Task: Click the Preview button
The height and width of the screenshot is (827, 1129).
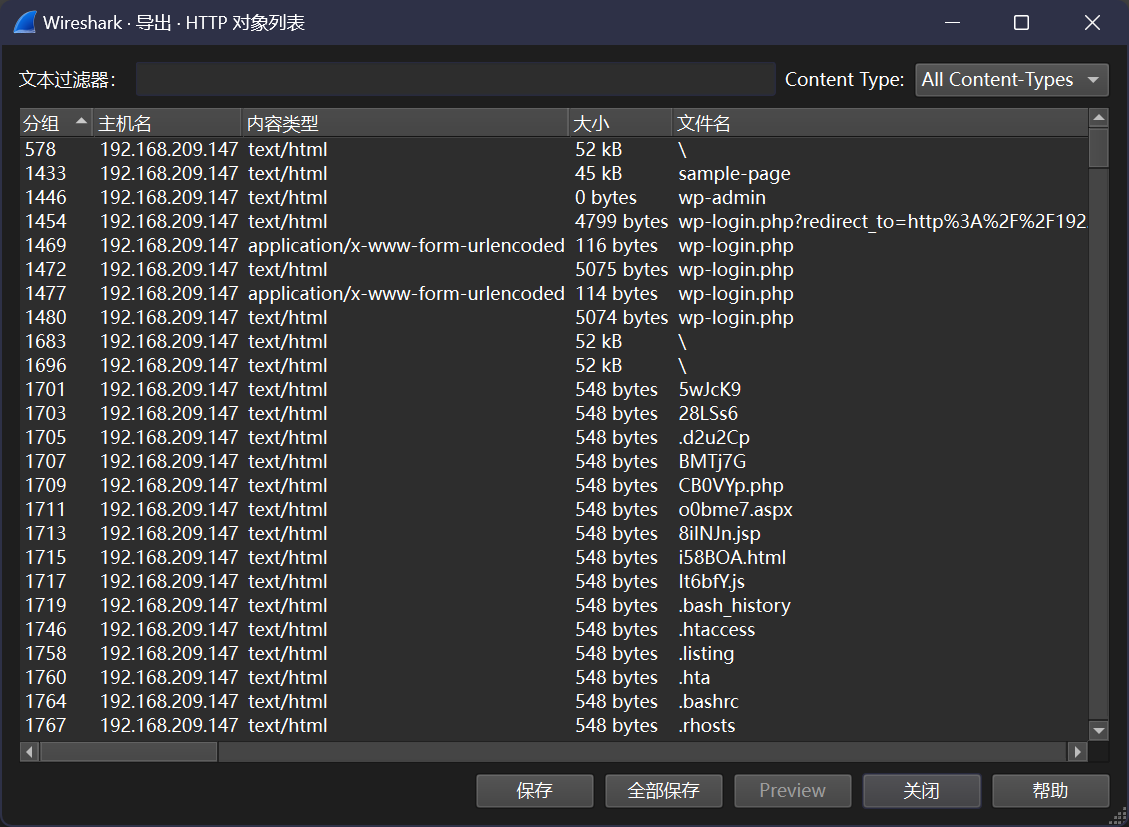Action: pos(793,791)
